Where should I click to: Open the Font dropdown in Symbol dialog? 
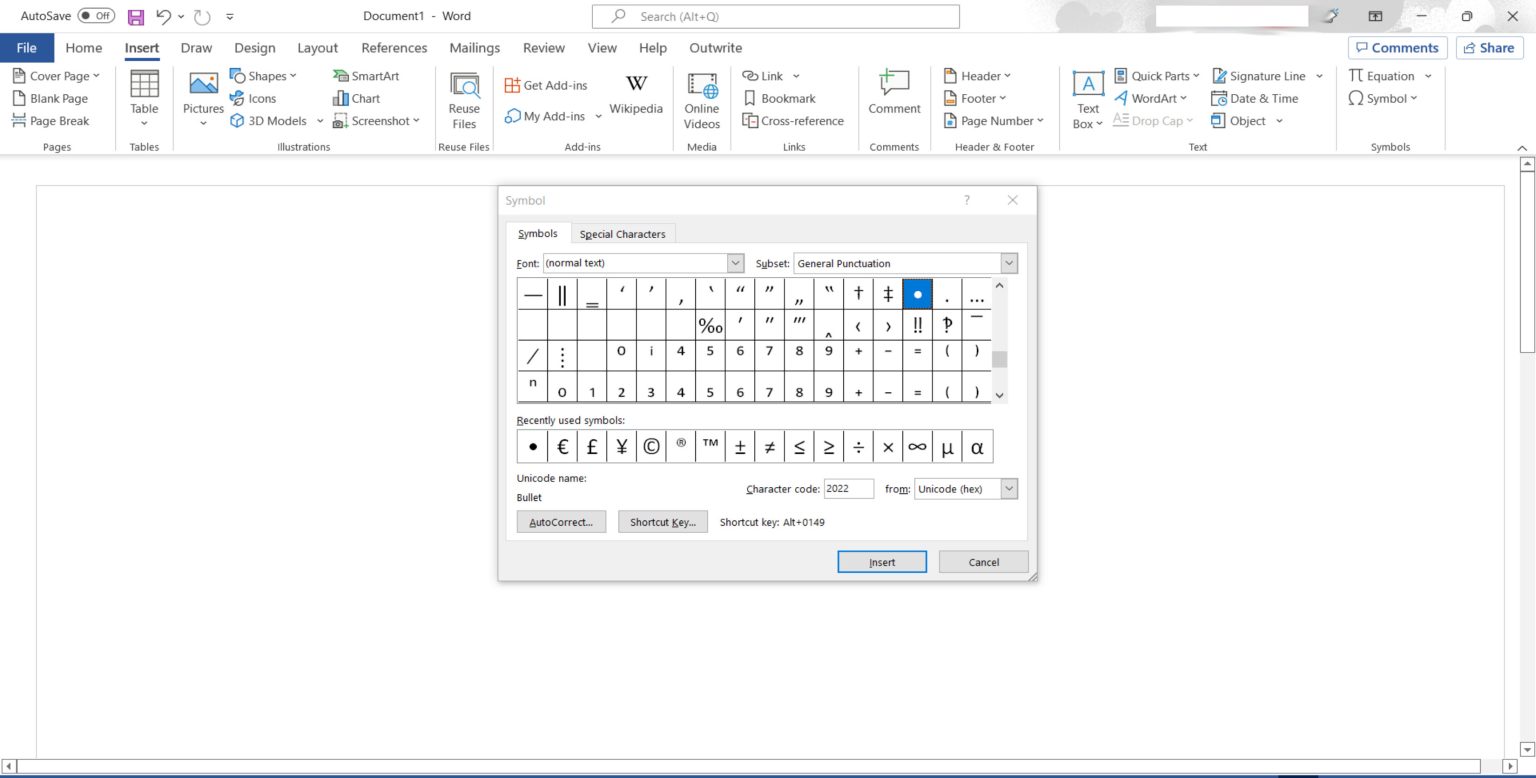[735, 263]
